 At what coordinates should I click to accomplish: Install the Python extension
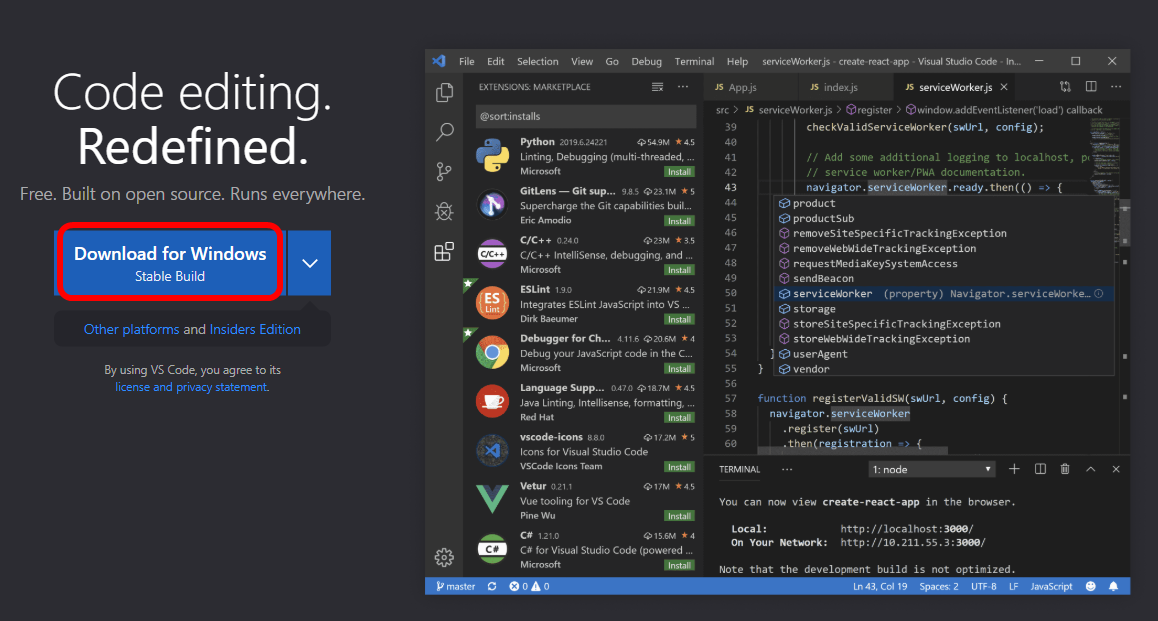click(679, 172)
